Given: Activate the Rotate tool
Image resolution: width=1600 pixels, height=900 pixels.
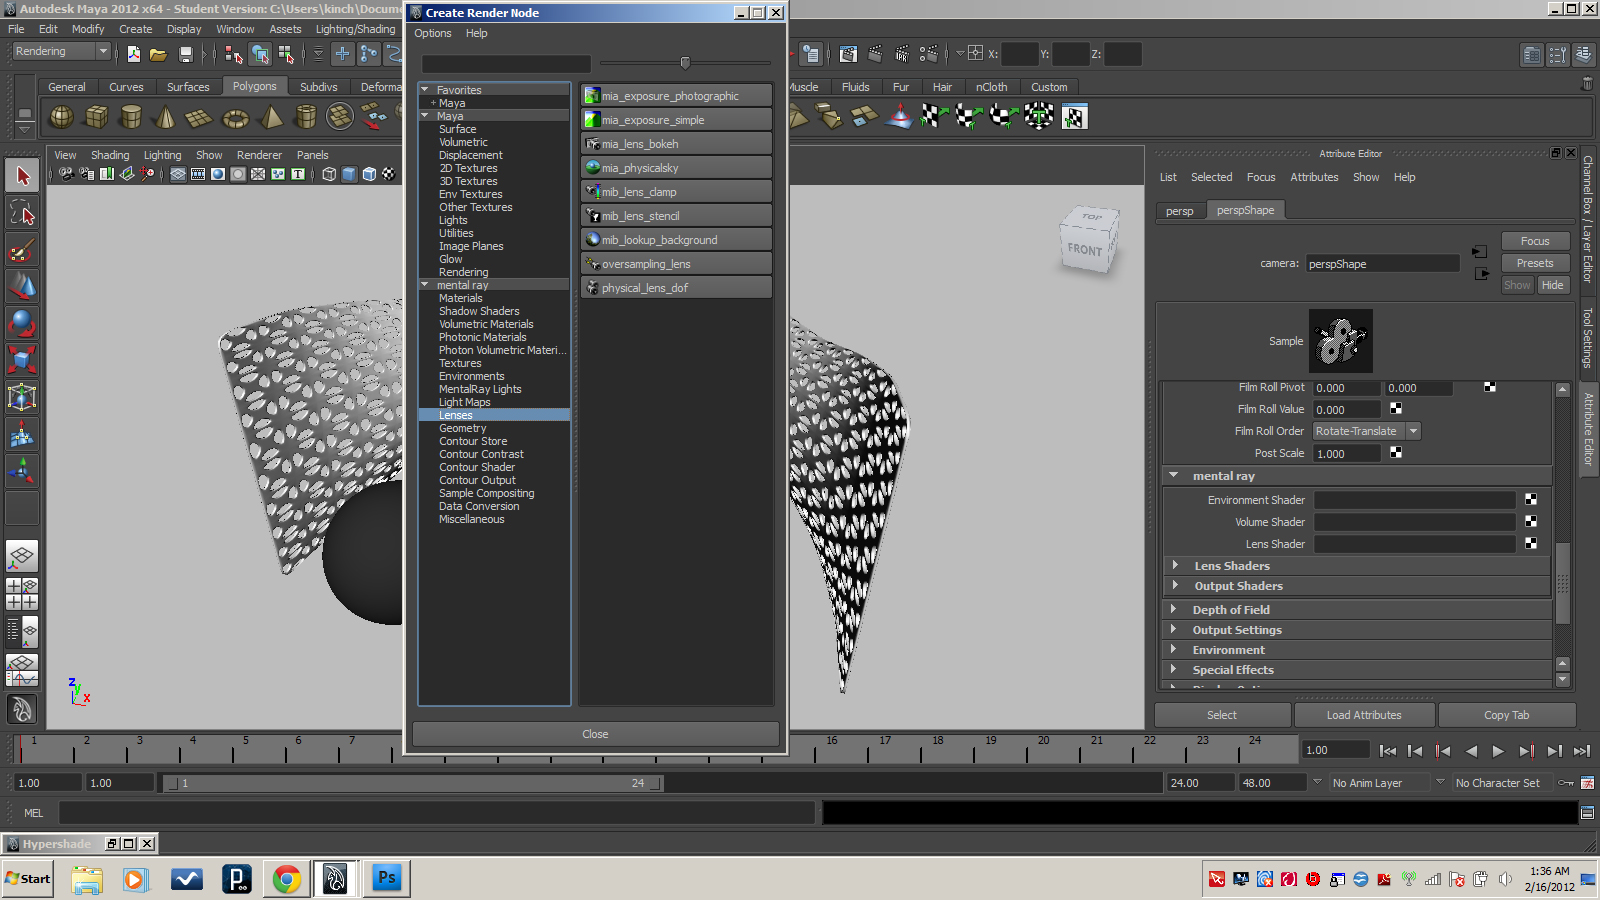Looking at the screenshot, I should pos(22,323).
